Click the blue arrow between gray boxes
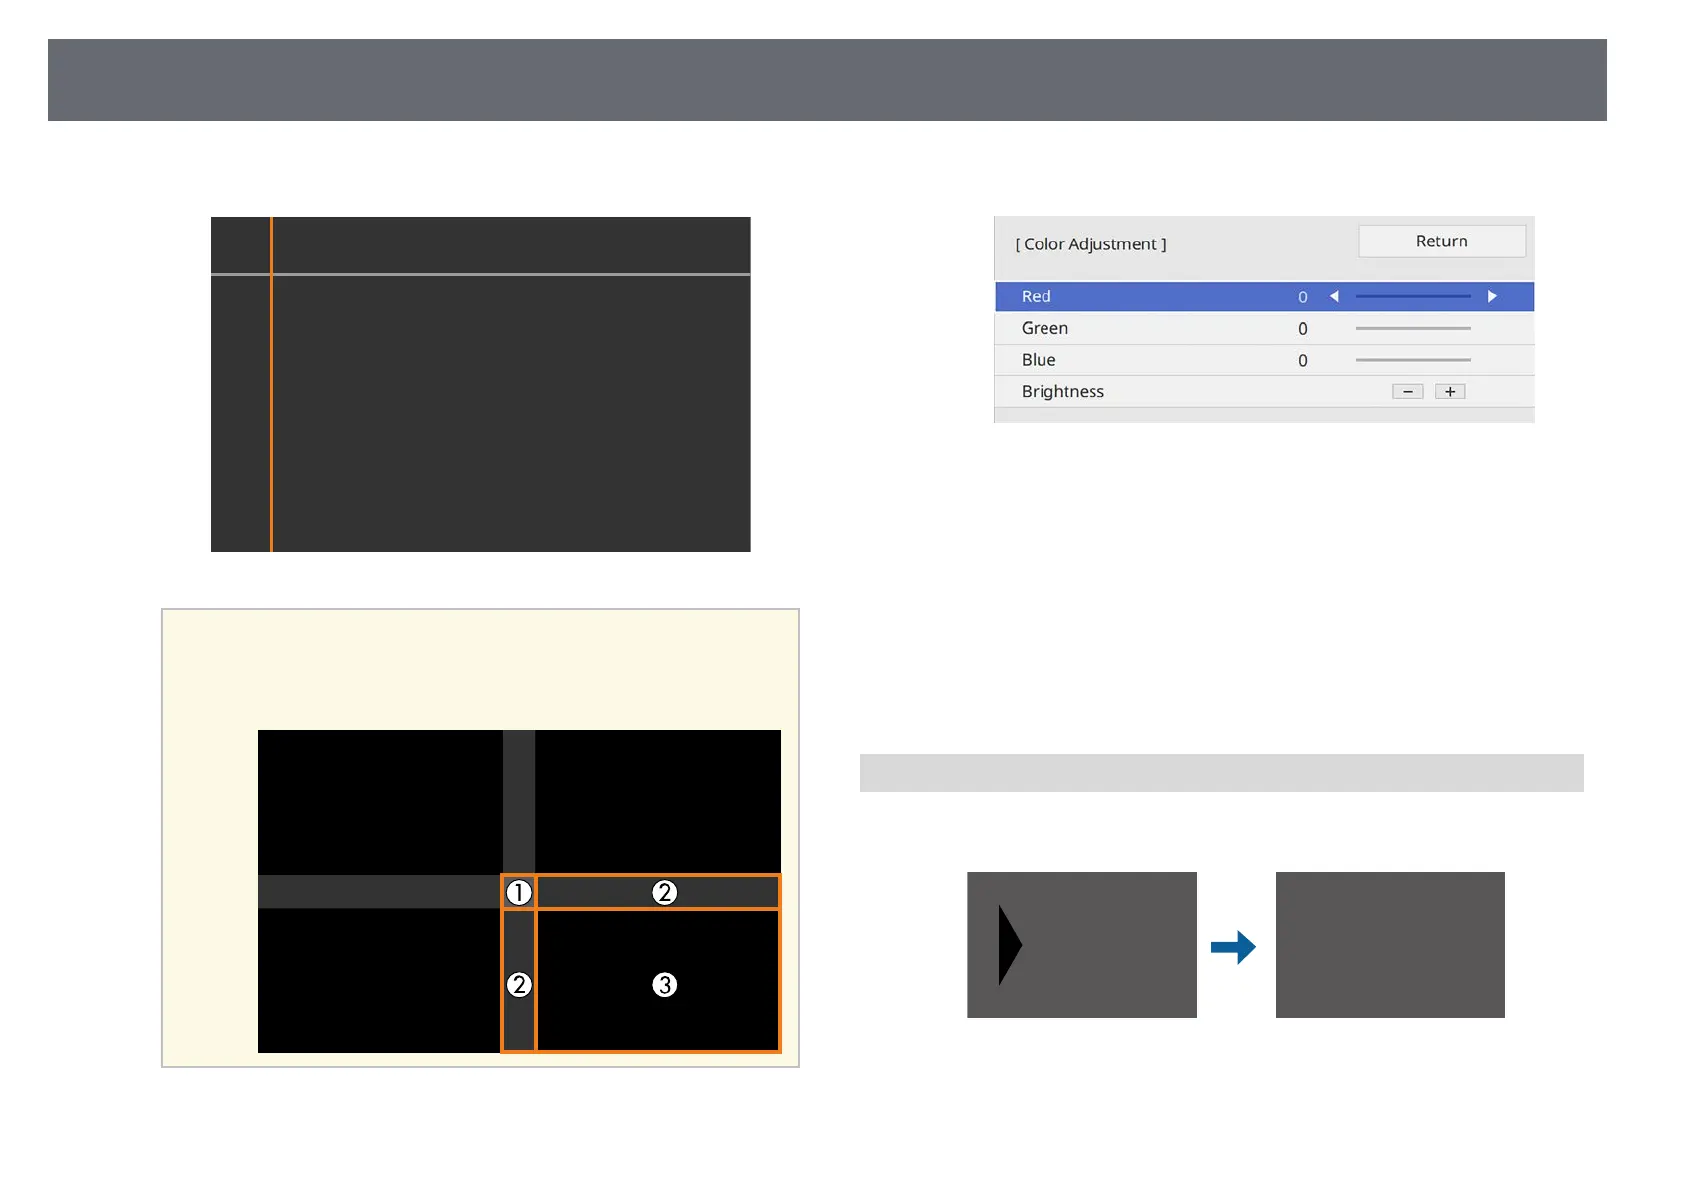 1233,947
